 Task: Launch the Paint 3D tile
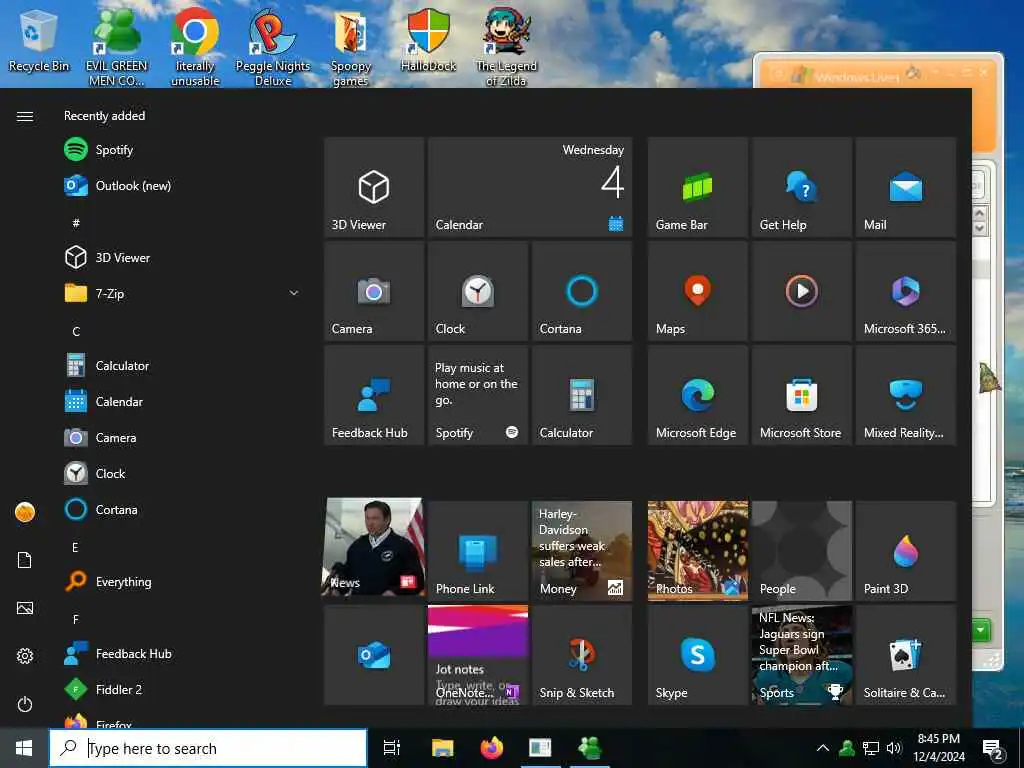click(905, 551)
